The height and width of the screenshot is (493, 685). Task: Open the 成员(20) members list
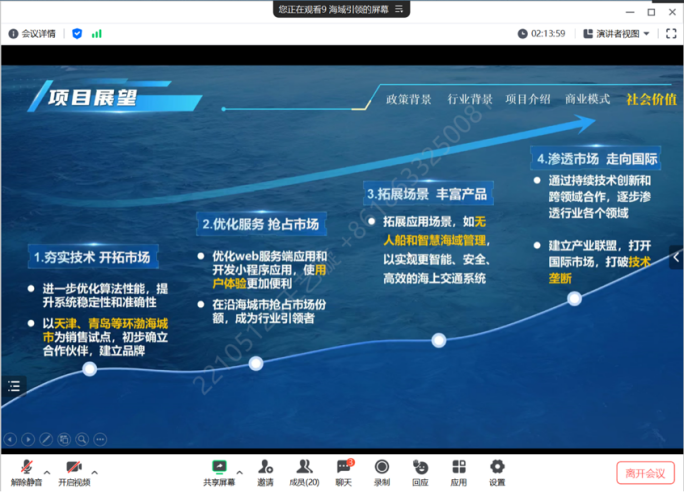click(x=303, y=471)
